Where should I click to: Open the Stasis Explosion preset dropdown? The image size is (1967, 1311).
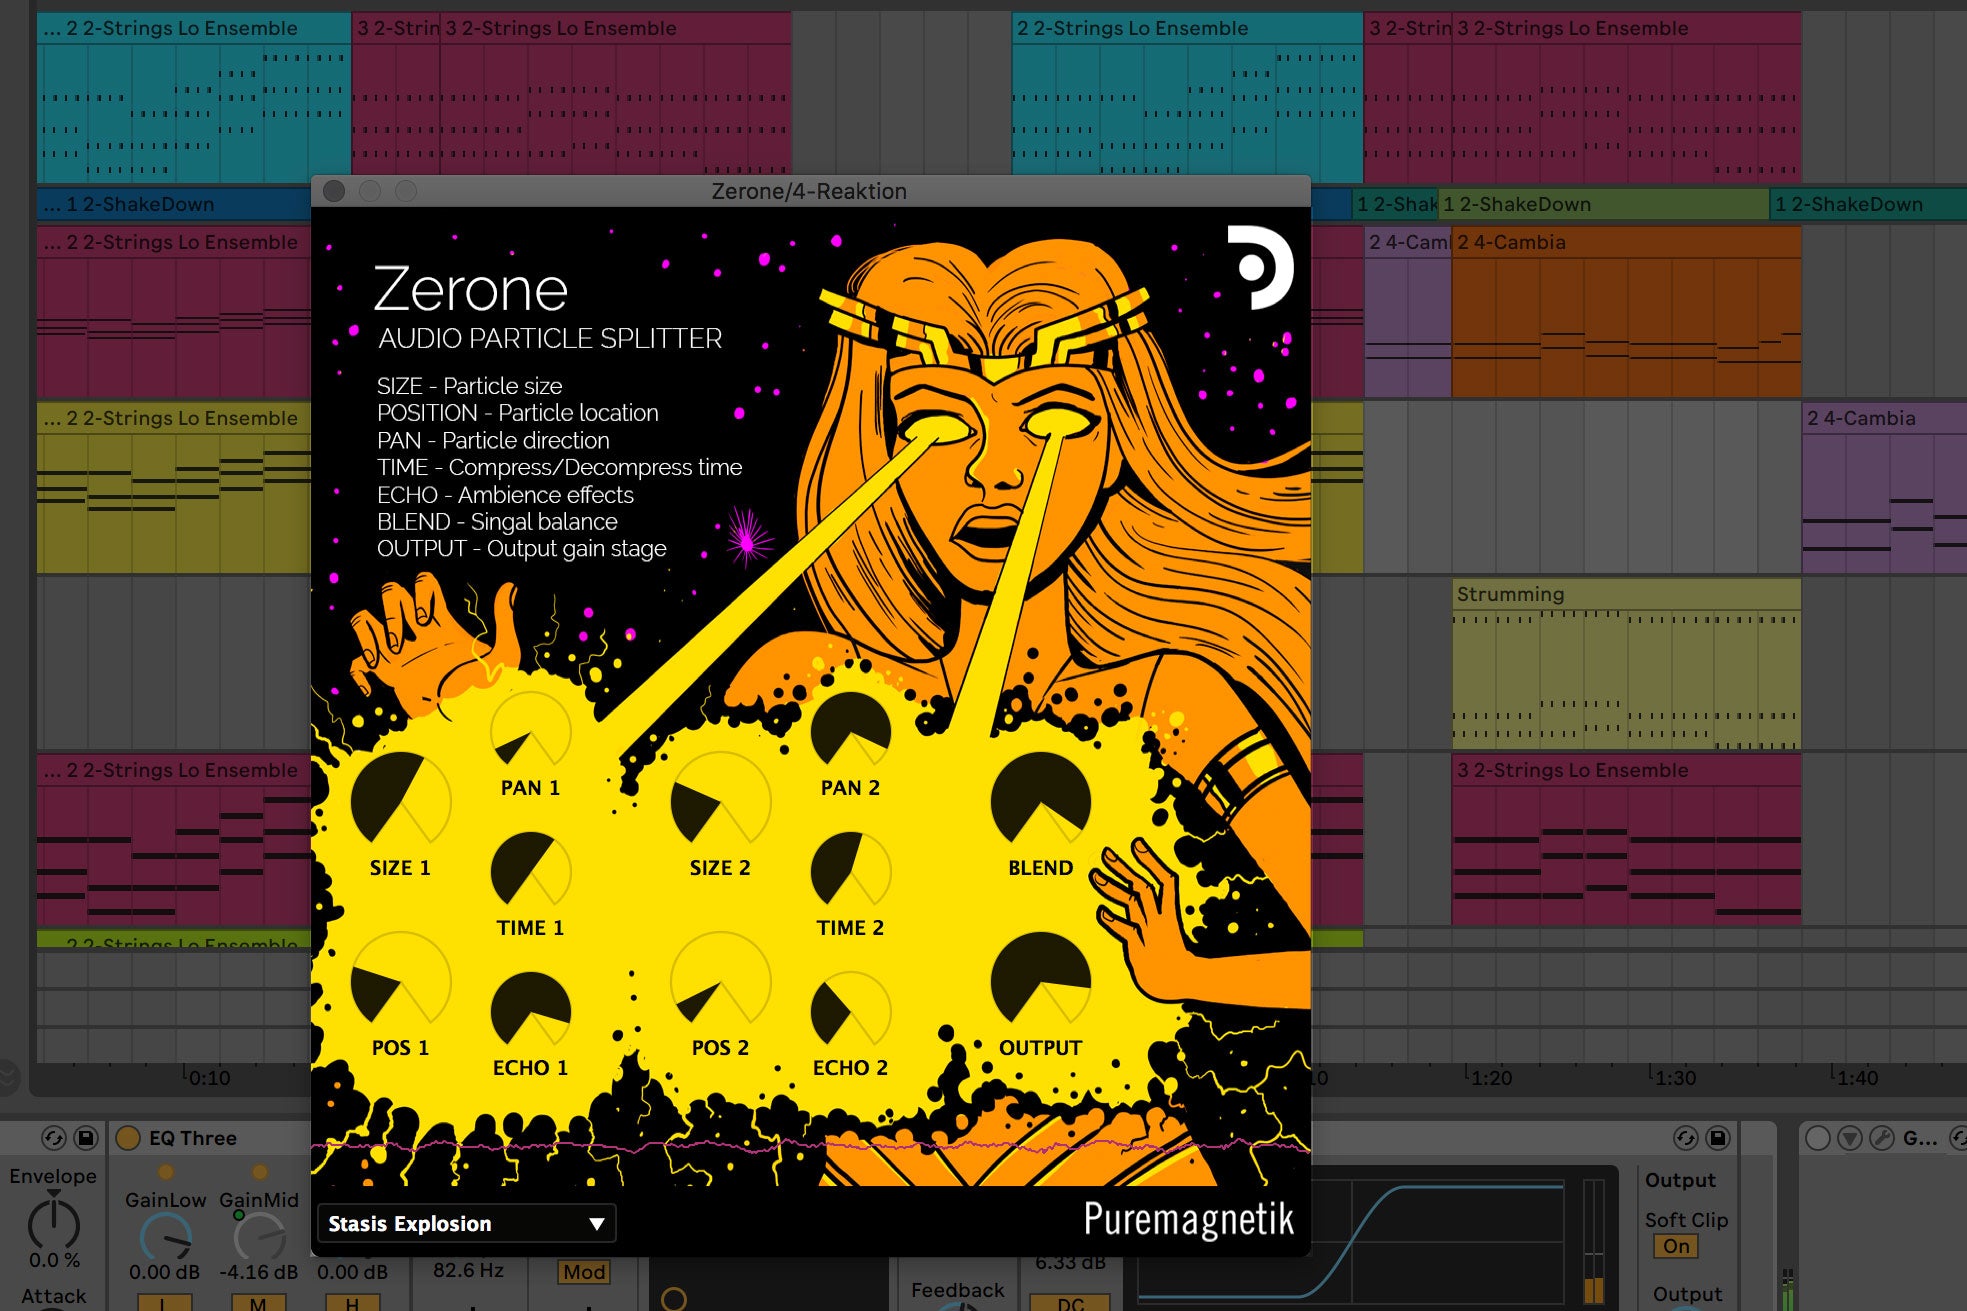(466, 1224)
